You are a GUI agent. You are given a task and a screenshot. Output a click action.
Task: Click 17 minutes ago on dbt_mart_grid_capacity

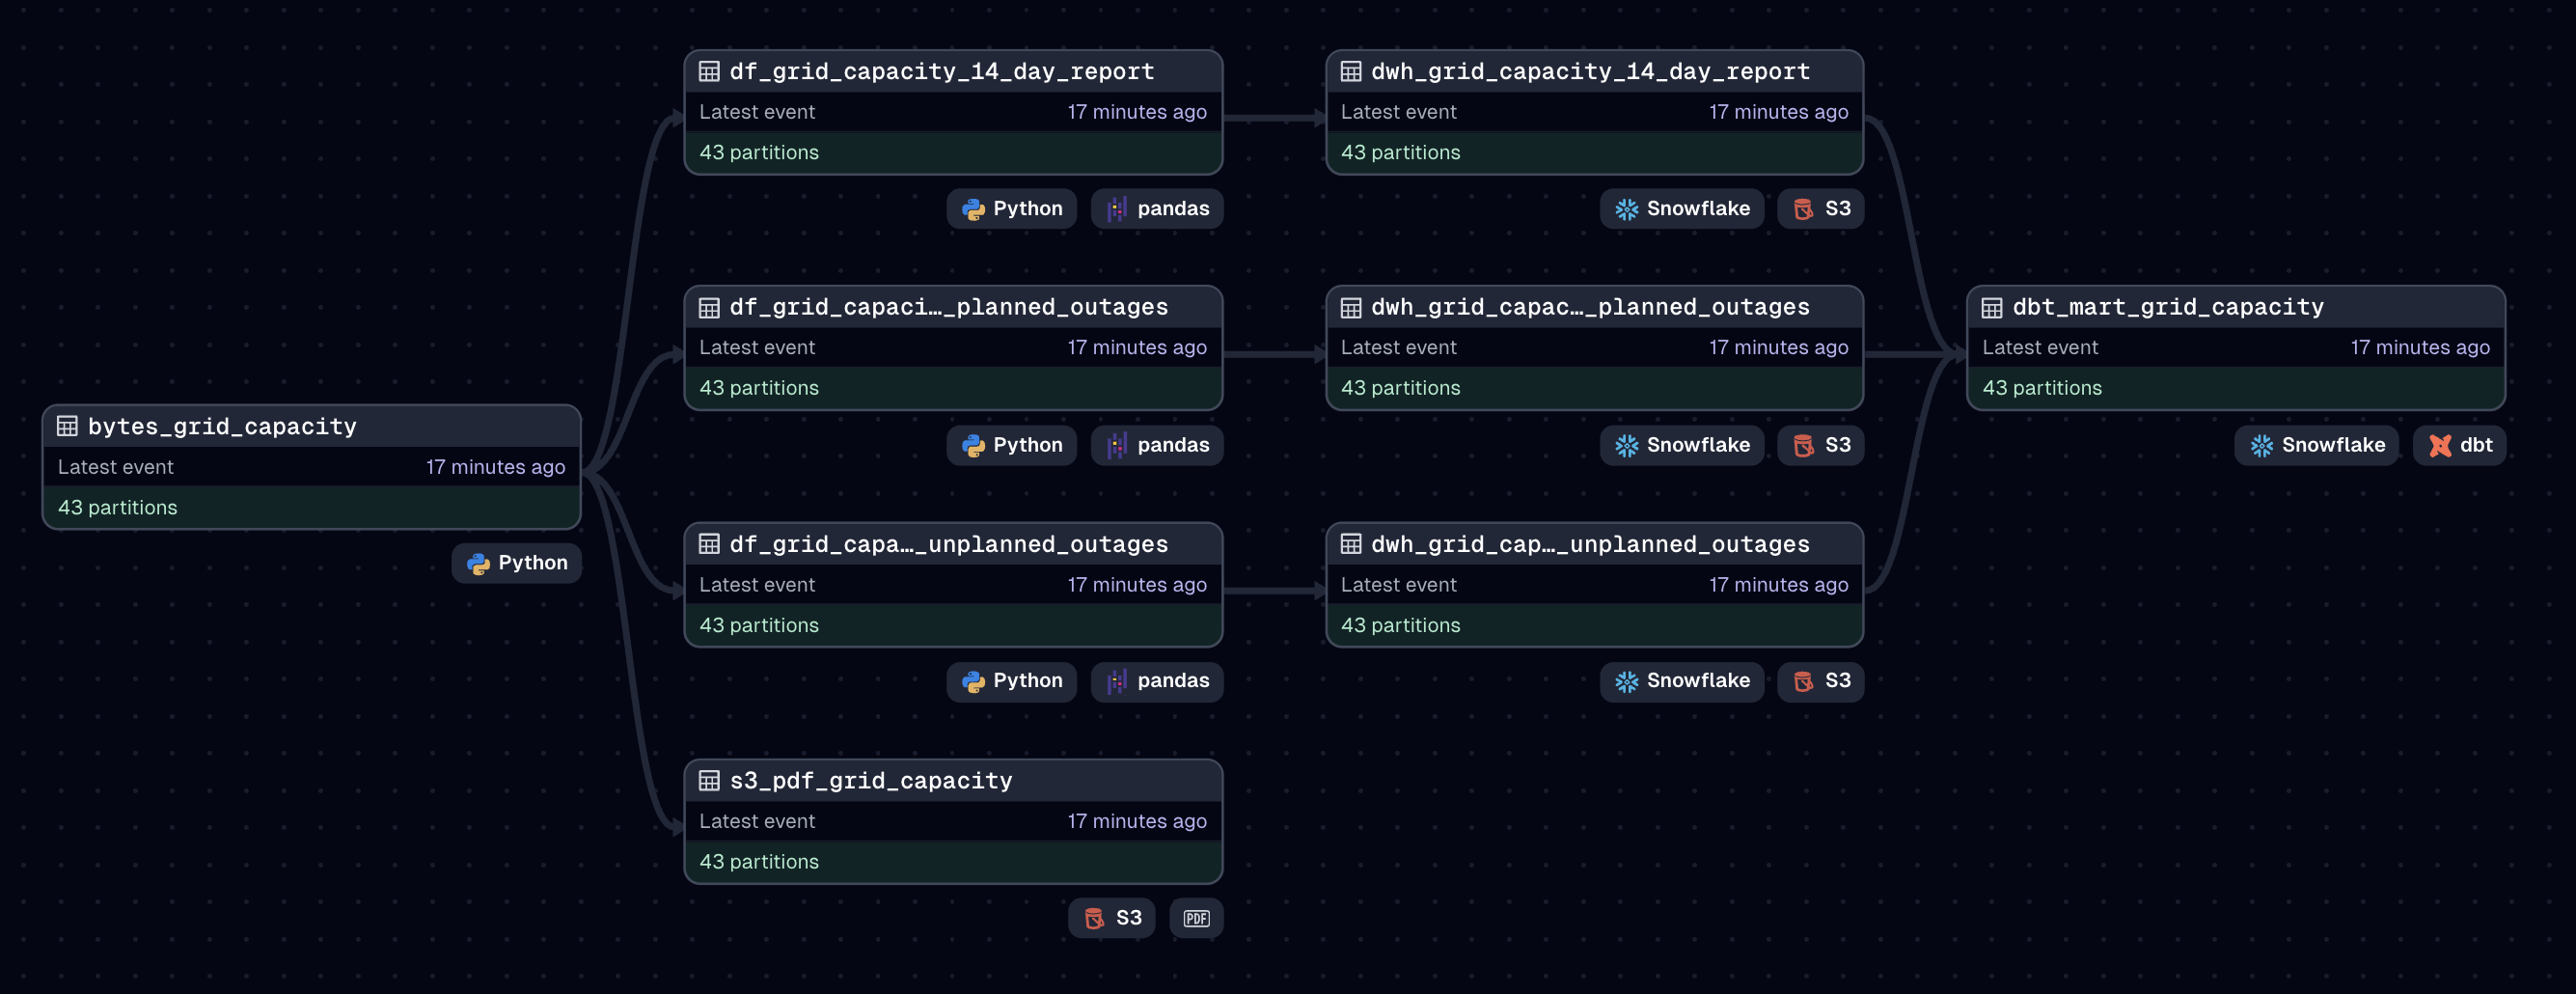click(2419, 347)
